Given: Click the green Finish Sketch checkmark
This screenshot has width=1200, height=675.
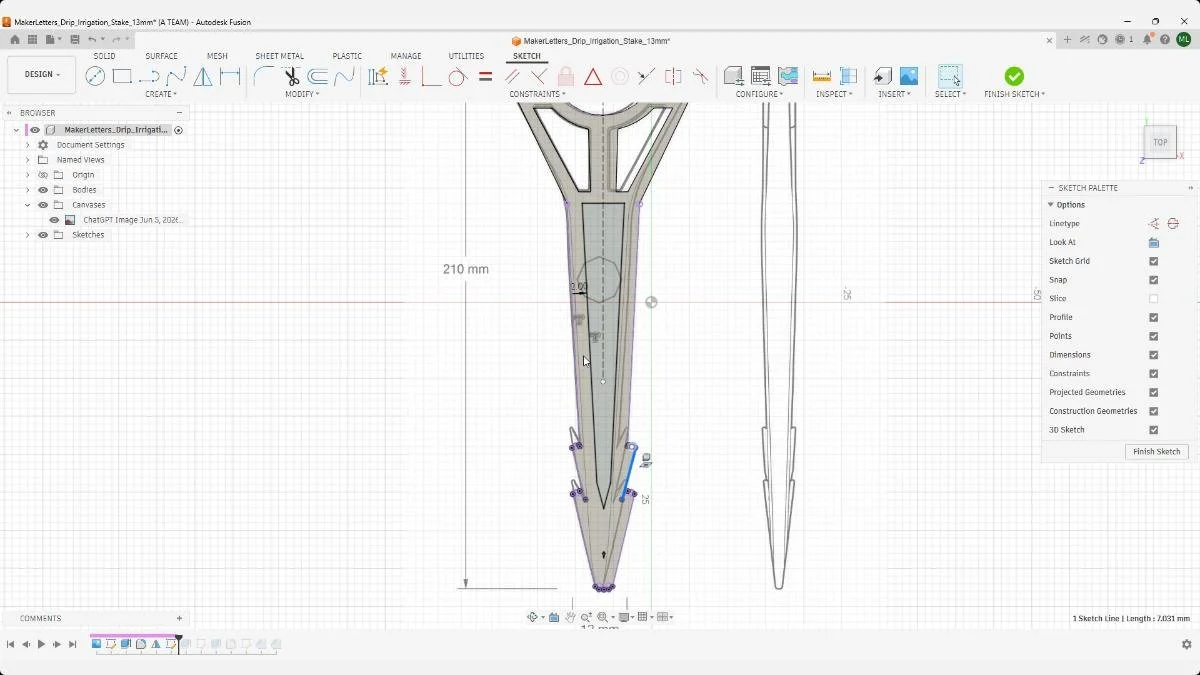Looking at the screenshot, I should click(1014, 76).
